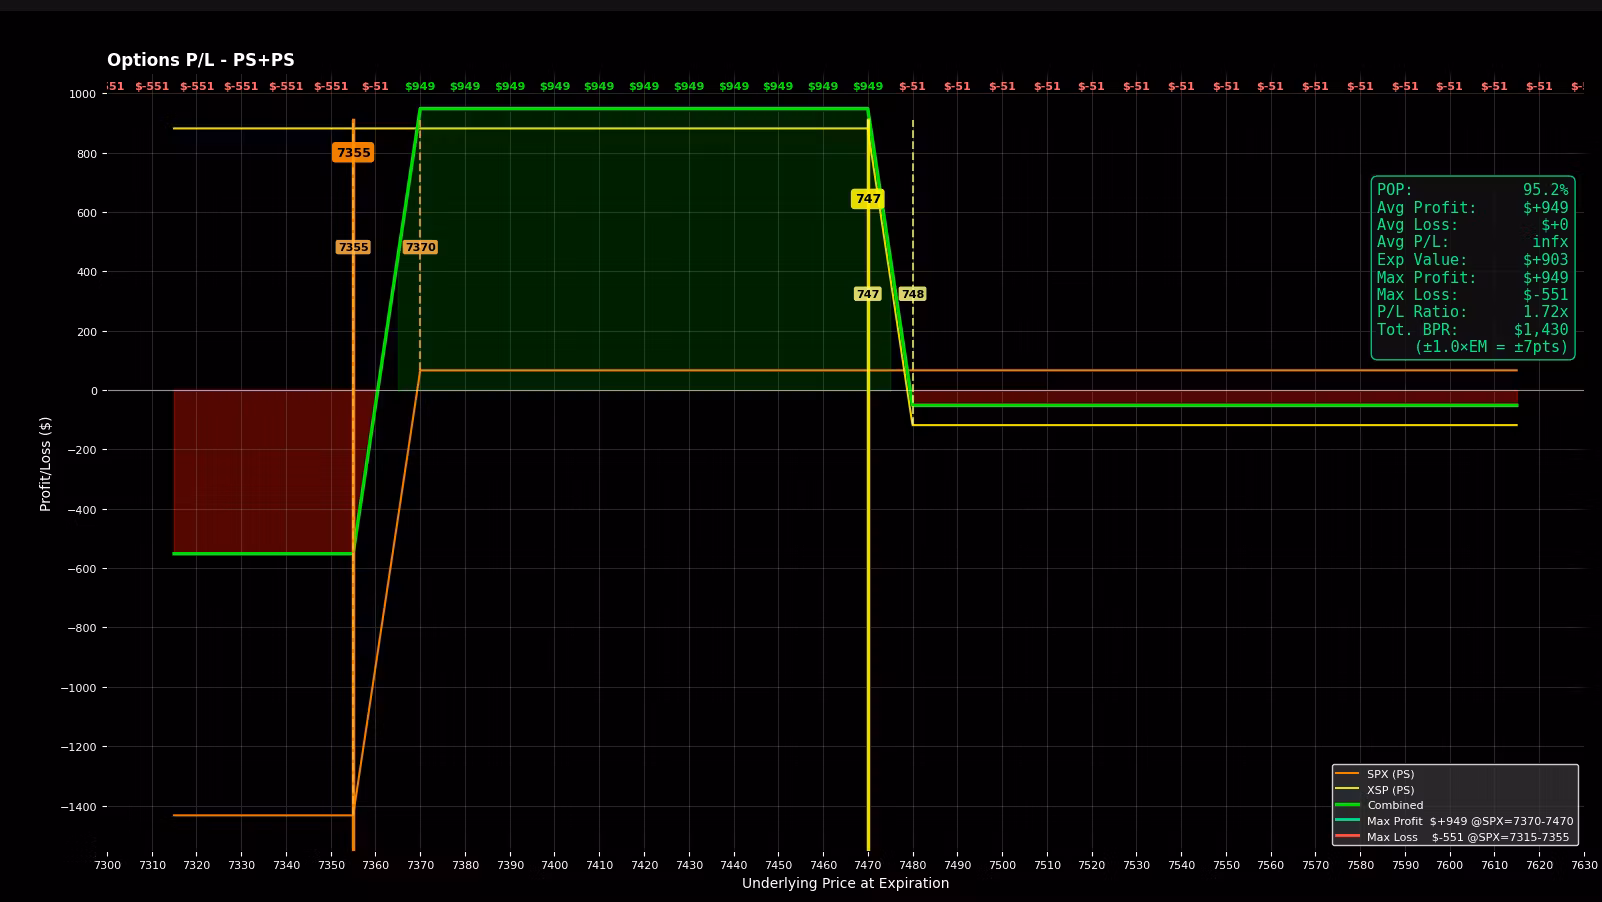Click the large bold orange 7355 marker label
This screenshot has width=1602, height=902.
point(353,153)
